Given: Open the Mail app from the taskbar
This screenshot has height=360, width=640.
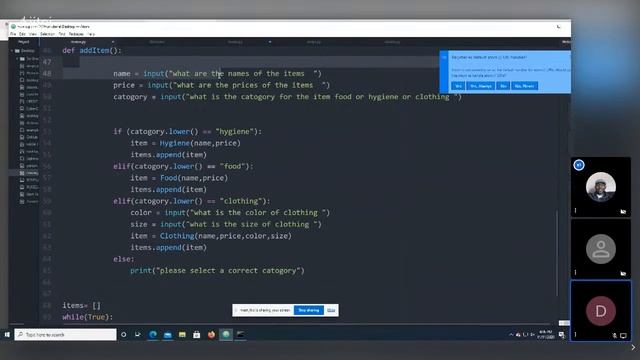Looking at the screenshot, I should 167,335.
